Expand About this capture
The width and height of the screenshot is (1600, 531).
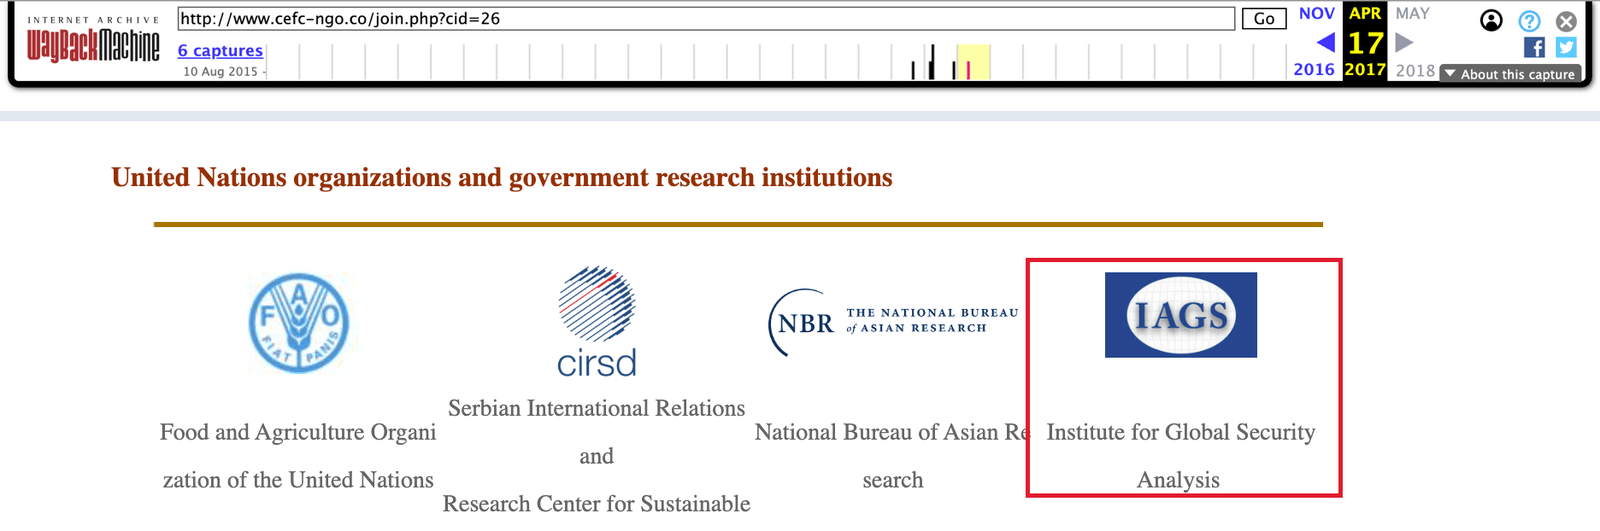coord(1511,74)
